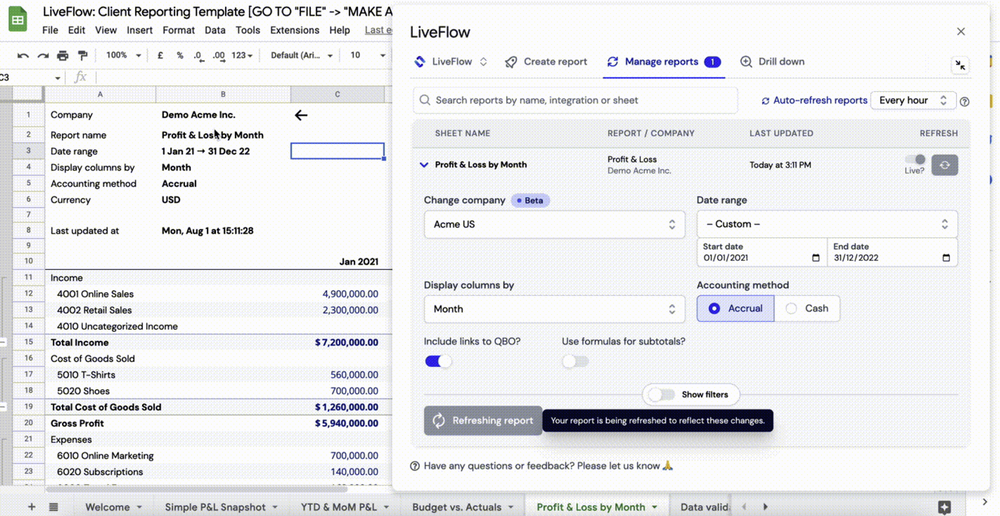The height and width of the screenshot is (516, 1000).
Task: Click the Create report megaphone icon
Action: pyautogui.click(x=511, y=62)
